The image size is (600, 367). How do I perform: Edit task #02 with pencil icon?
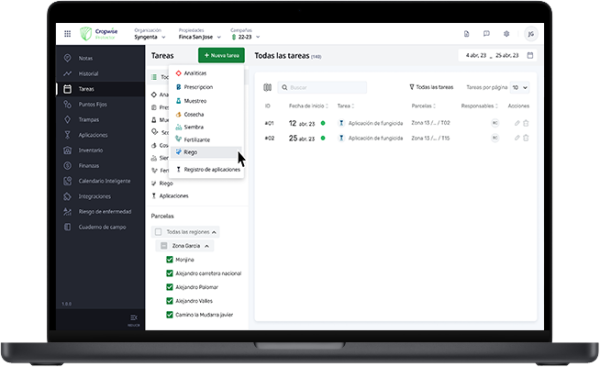tap(517, 138)
